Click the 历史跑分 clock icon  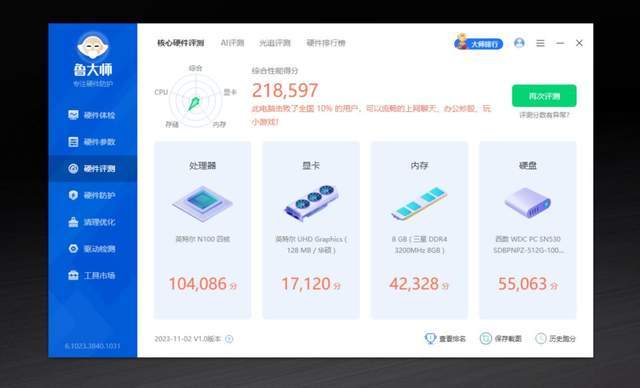coord(541,338)
